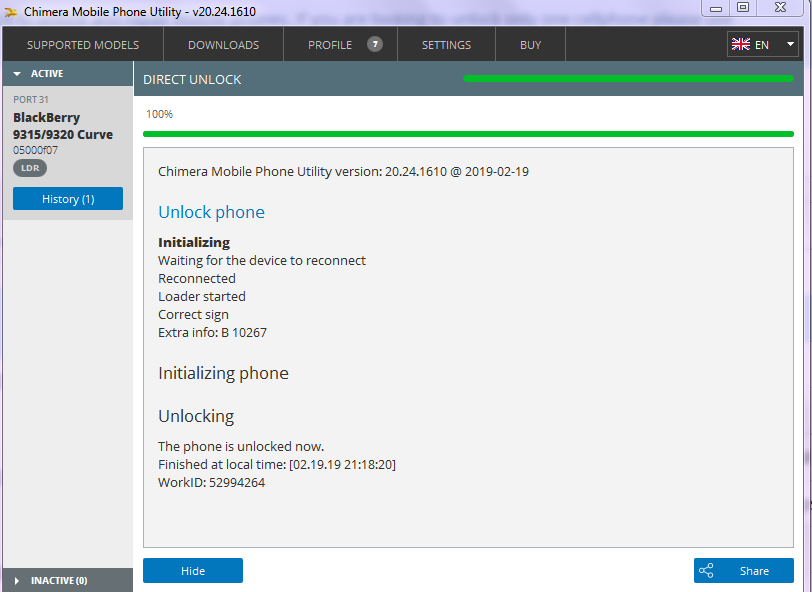Click the 'Loader started' log line
This screenshot has width=812, height=592.
(202, 296)
